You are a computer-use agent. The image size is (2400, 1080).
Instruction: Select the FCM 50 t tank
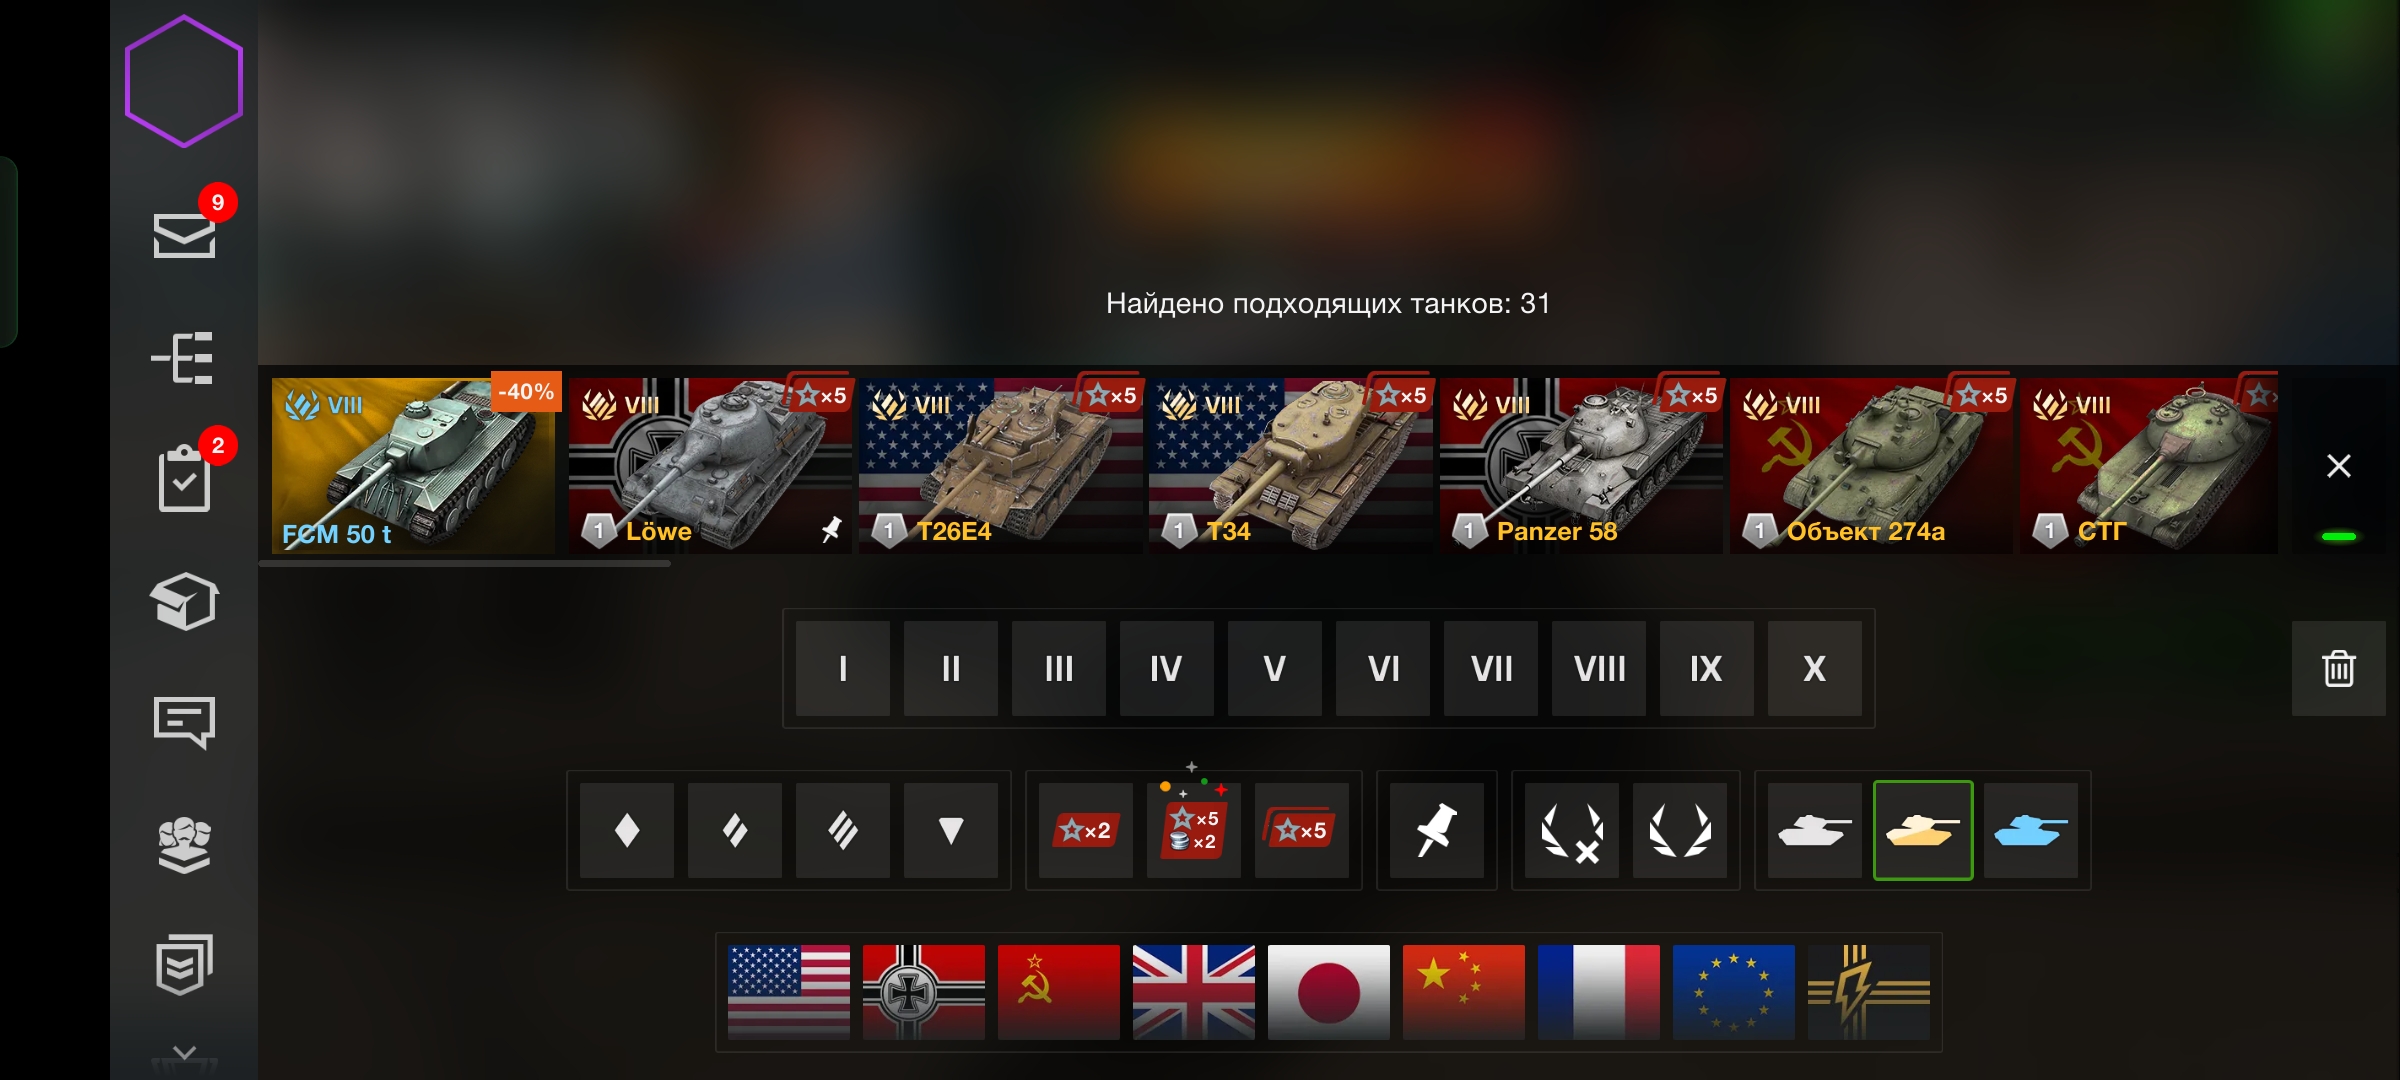pos(413,465)
